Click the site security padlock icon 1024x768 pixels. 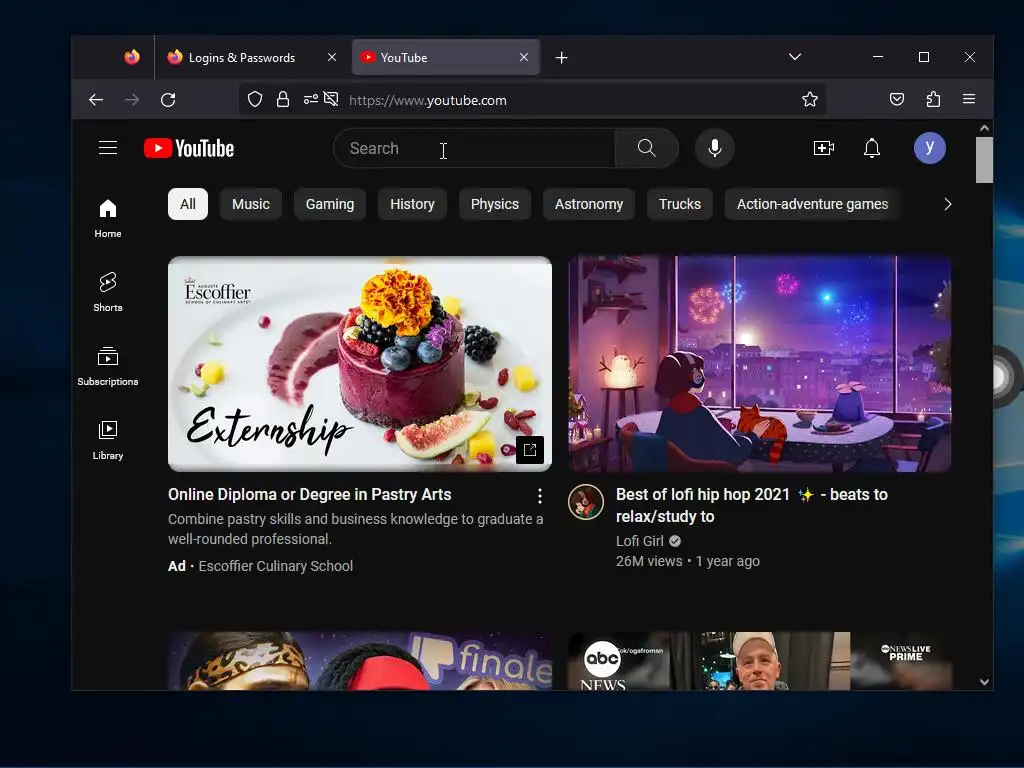[x=283, y=99]
